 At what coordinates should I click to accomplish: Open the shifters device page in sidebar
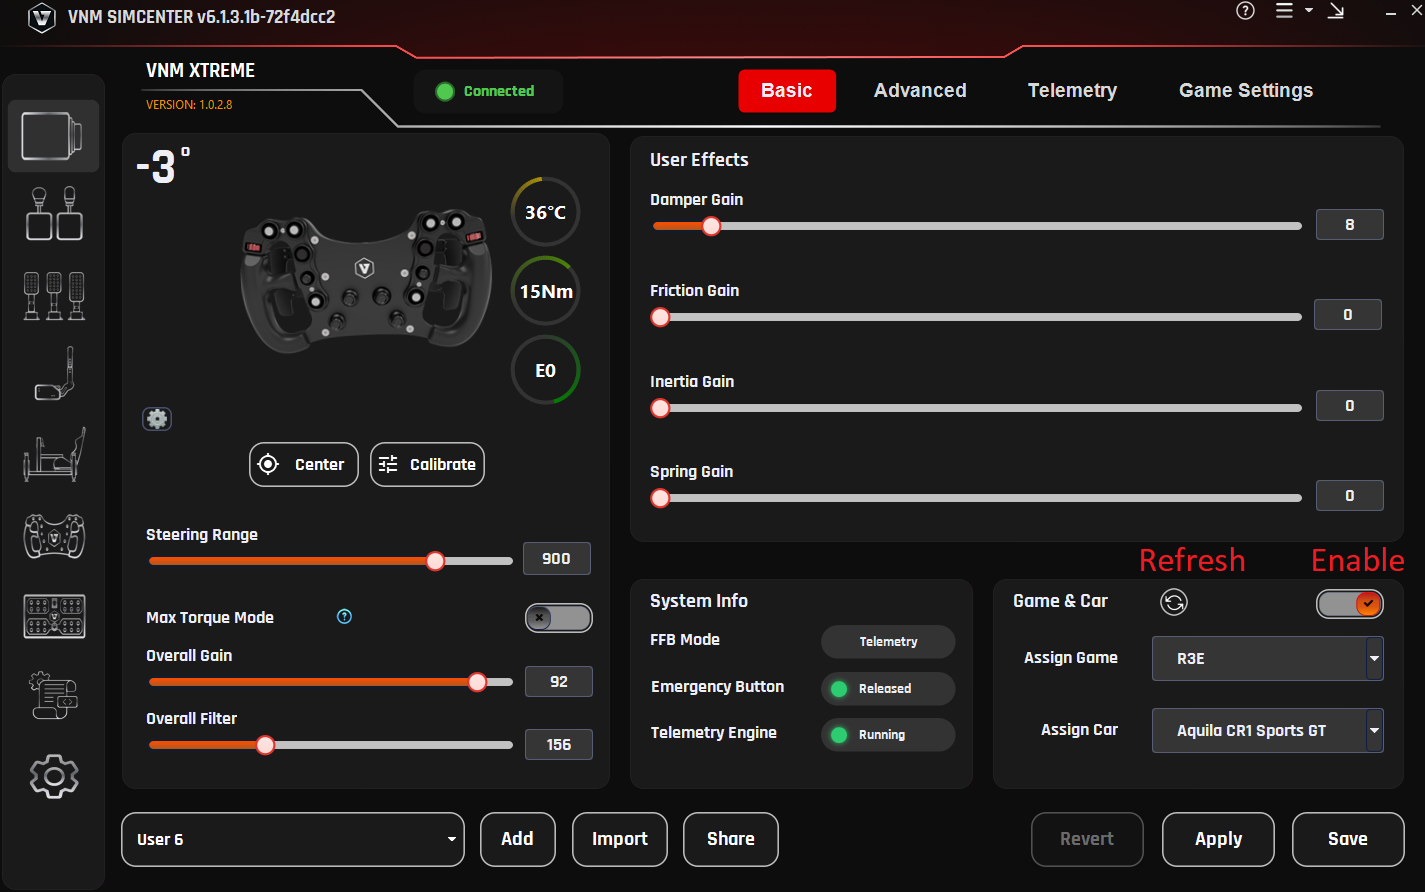(x=54, y=213)
